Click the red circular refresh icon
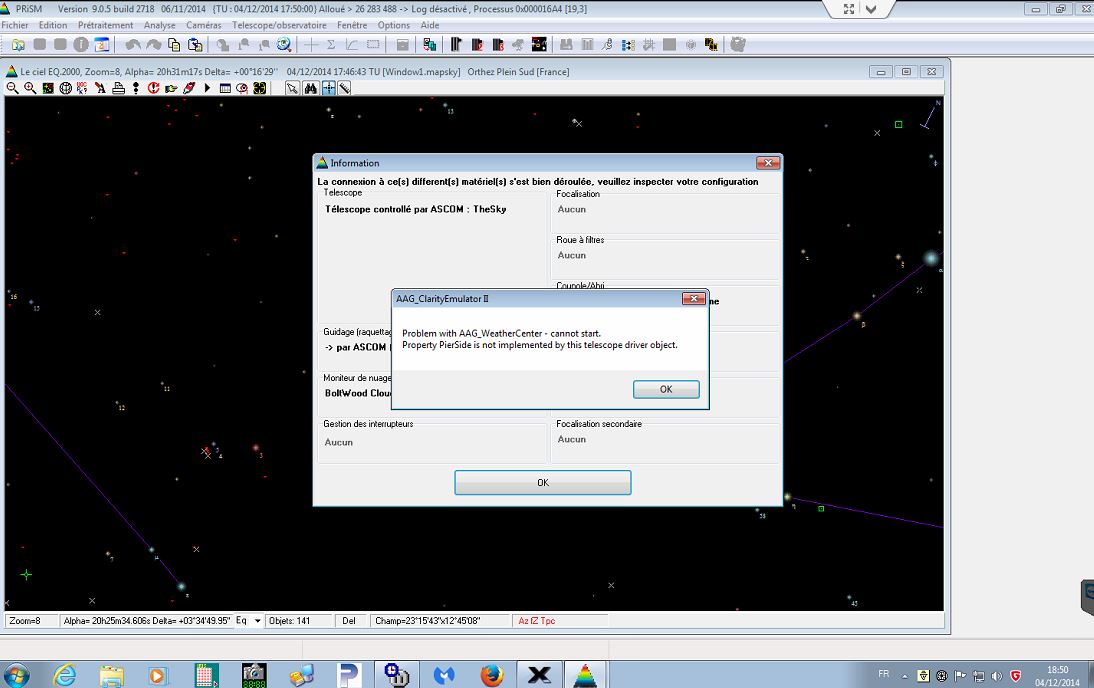The height and width of the screenshot is (688, 1094). click(154, 88)
